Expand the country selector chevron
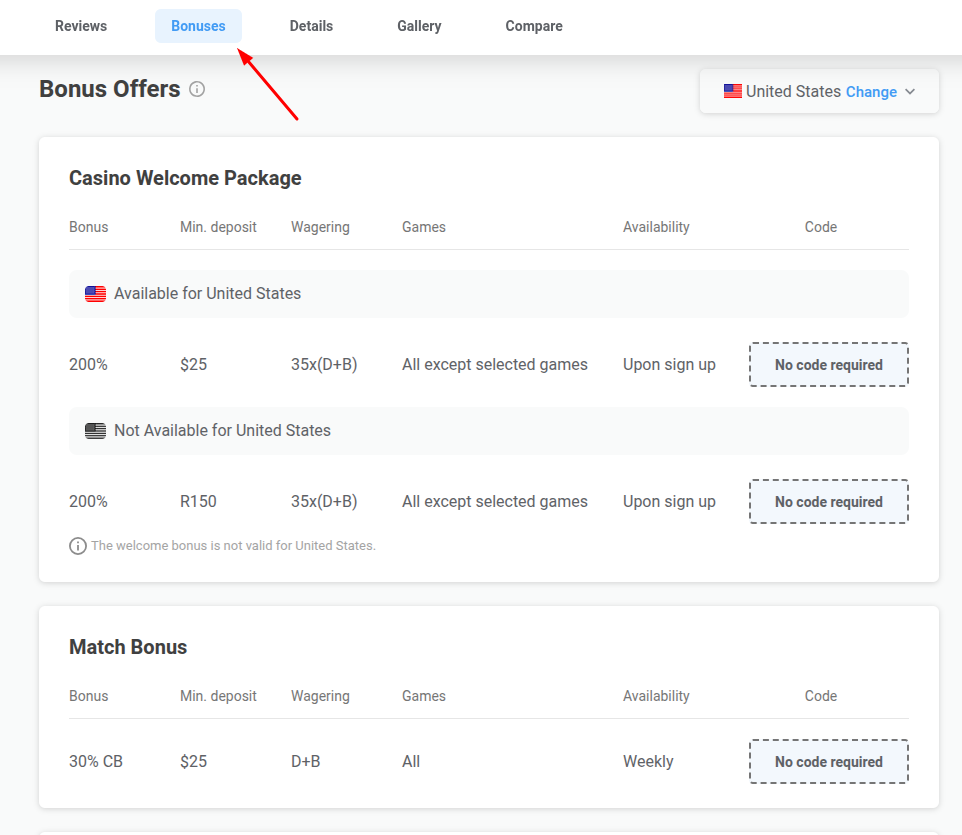This screenshot has height=835, width=962. tap(910, 91)
